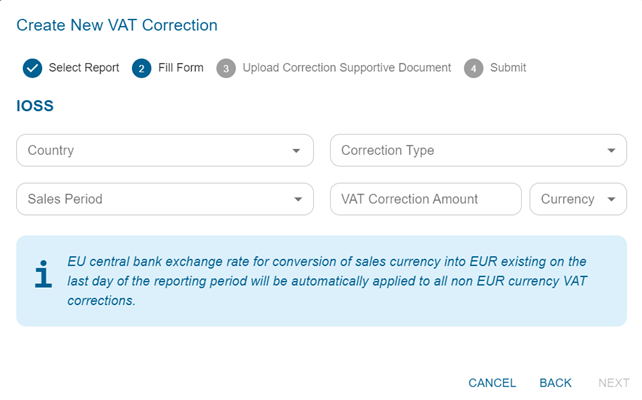Click the Correction Type dropdown arrow
The image size is (642, 400).
(610, 151)
